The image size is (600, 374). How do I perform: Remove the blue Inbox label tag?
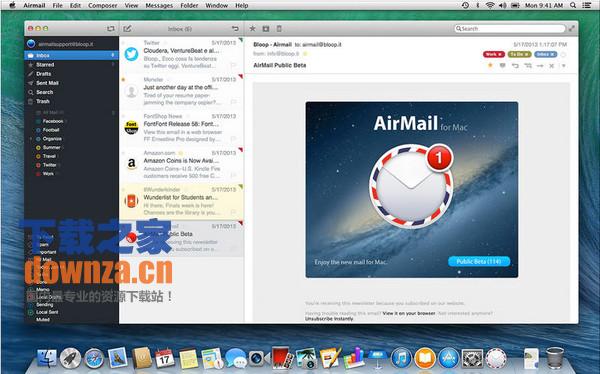coord(553,54)
